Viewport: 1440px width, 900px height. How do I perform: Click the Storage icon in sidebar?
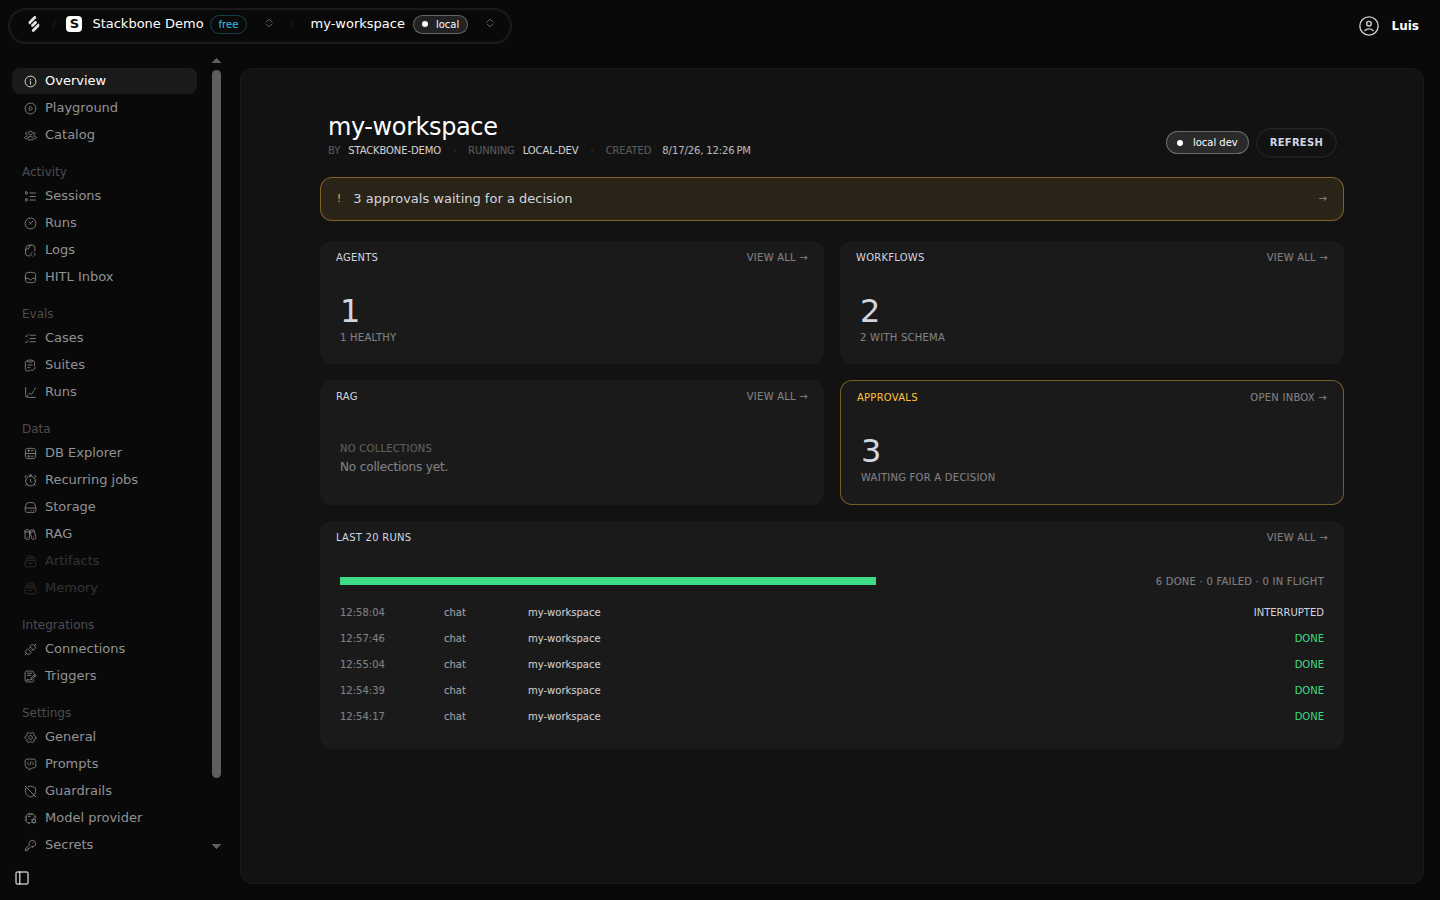(x=31, y=507)
